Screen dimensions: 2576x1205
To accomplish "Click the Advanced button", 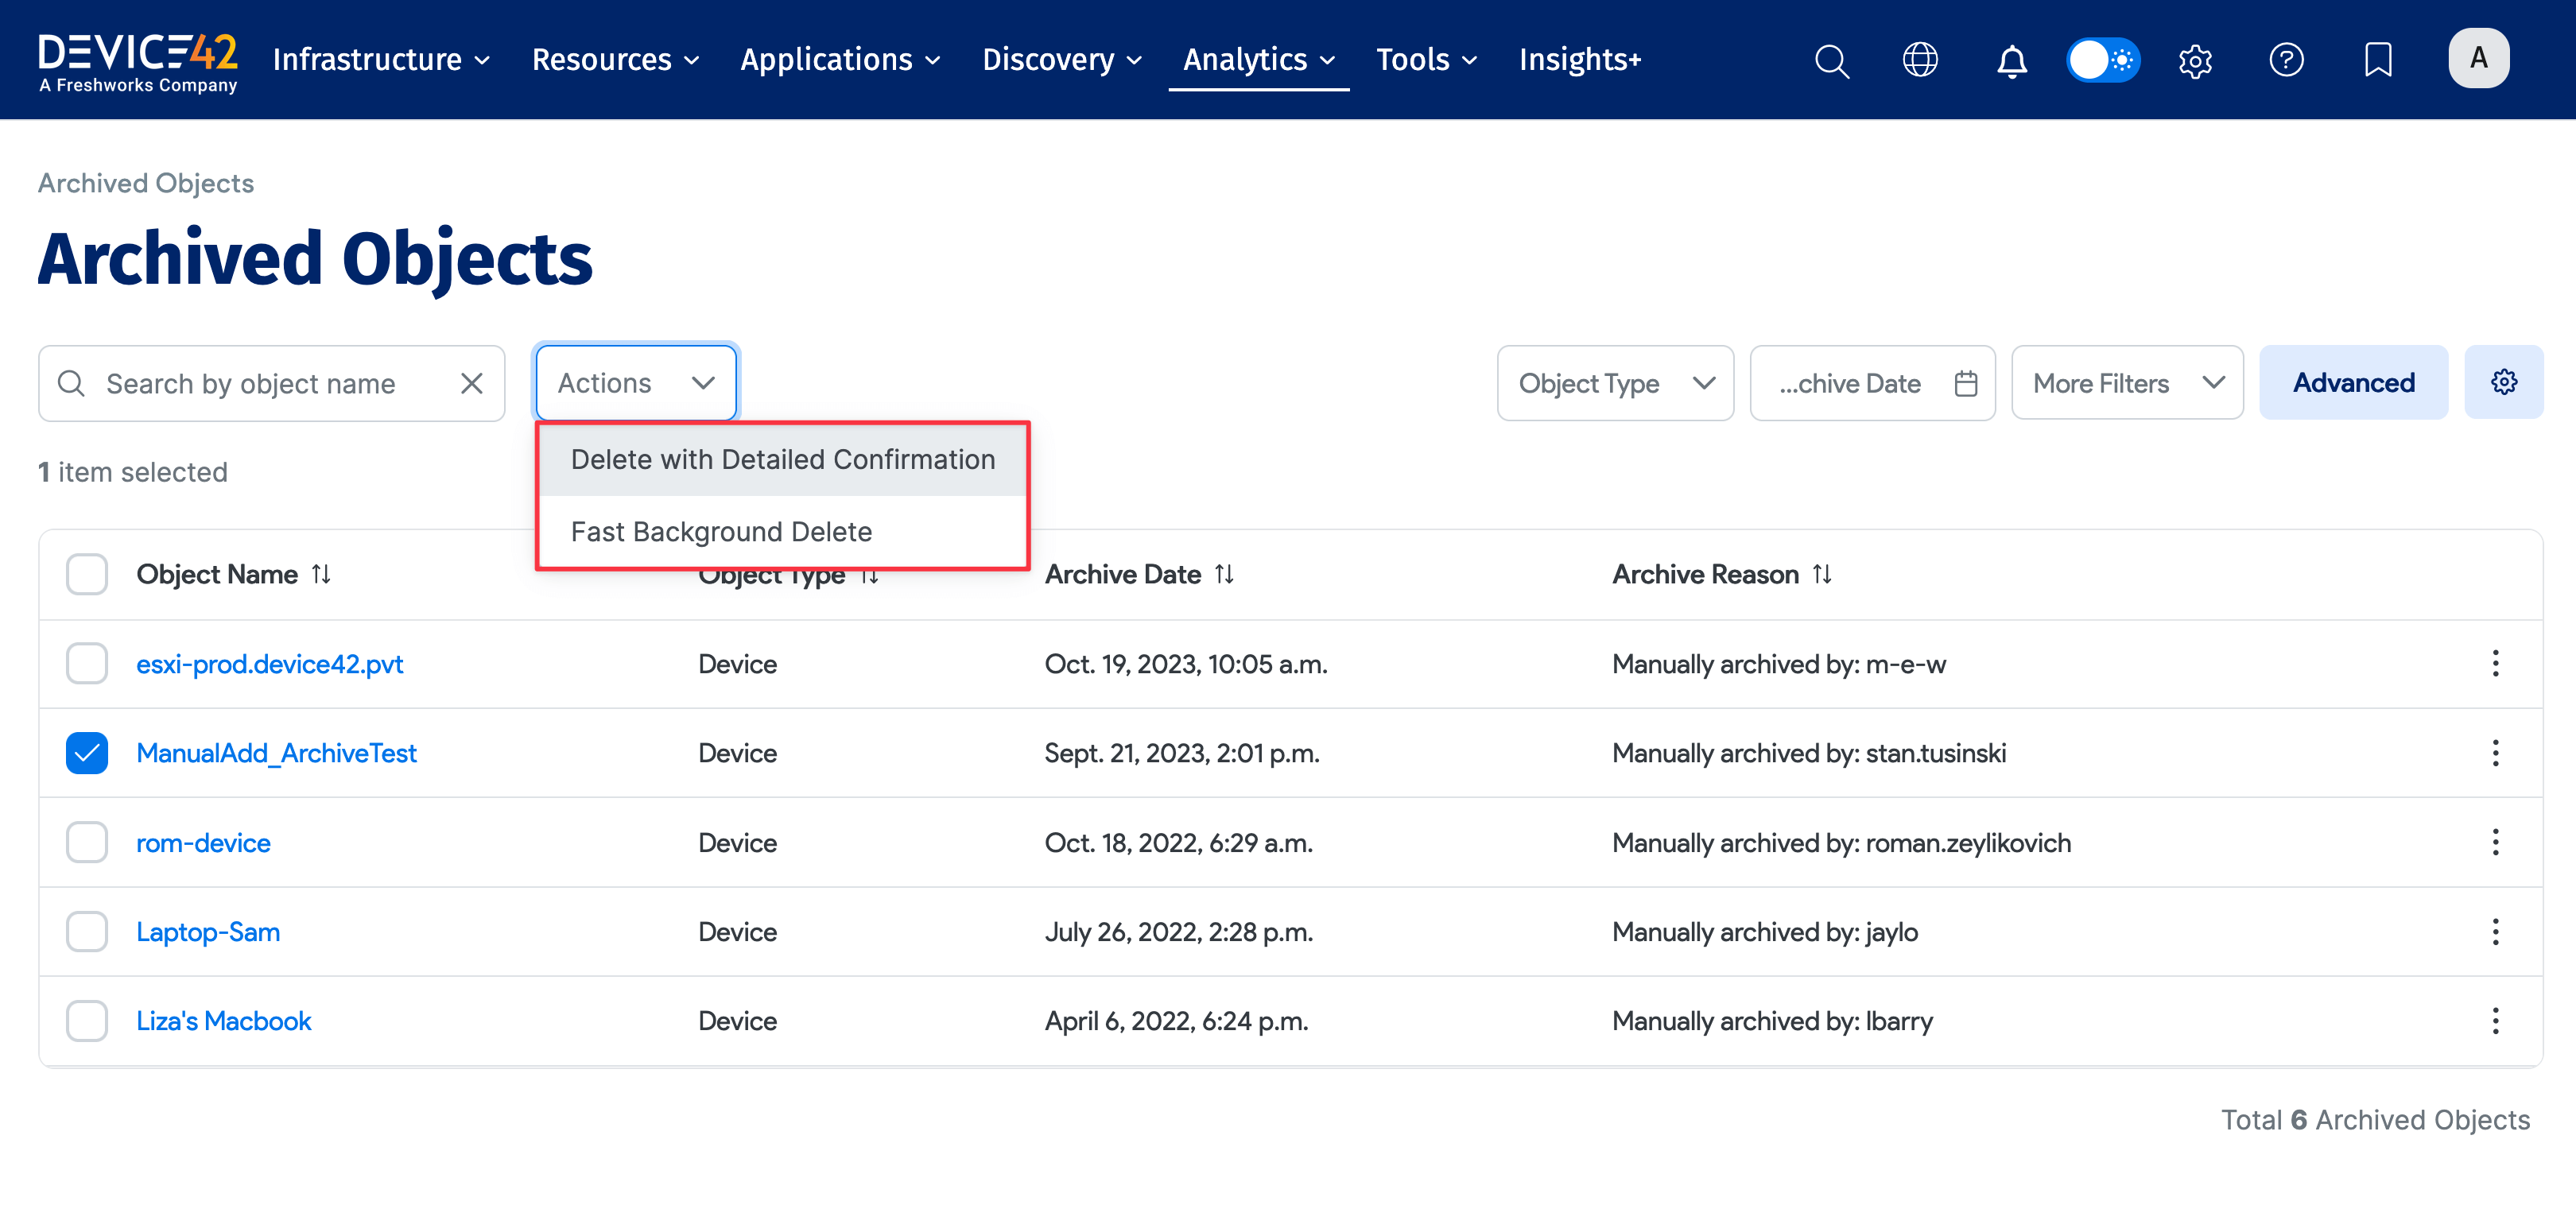I will (2353, 382).
